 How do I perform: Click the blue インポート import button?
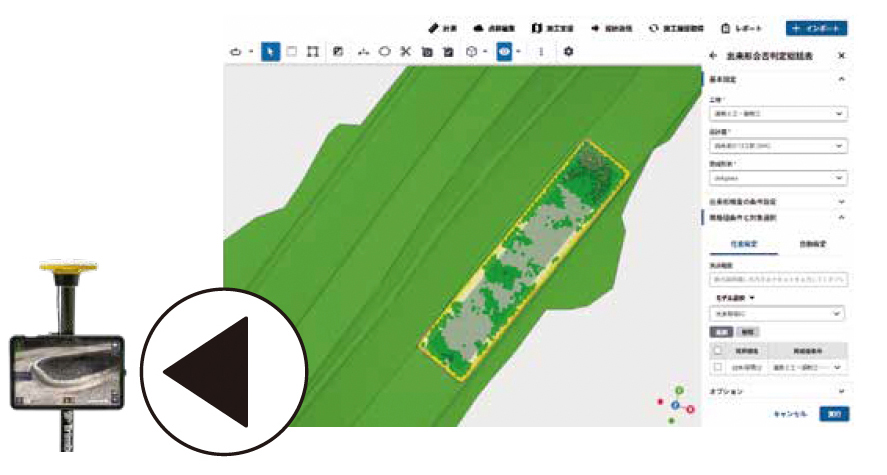pyautogui.click(x=816, y=28)
